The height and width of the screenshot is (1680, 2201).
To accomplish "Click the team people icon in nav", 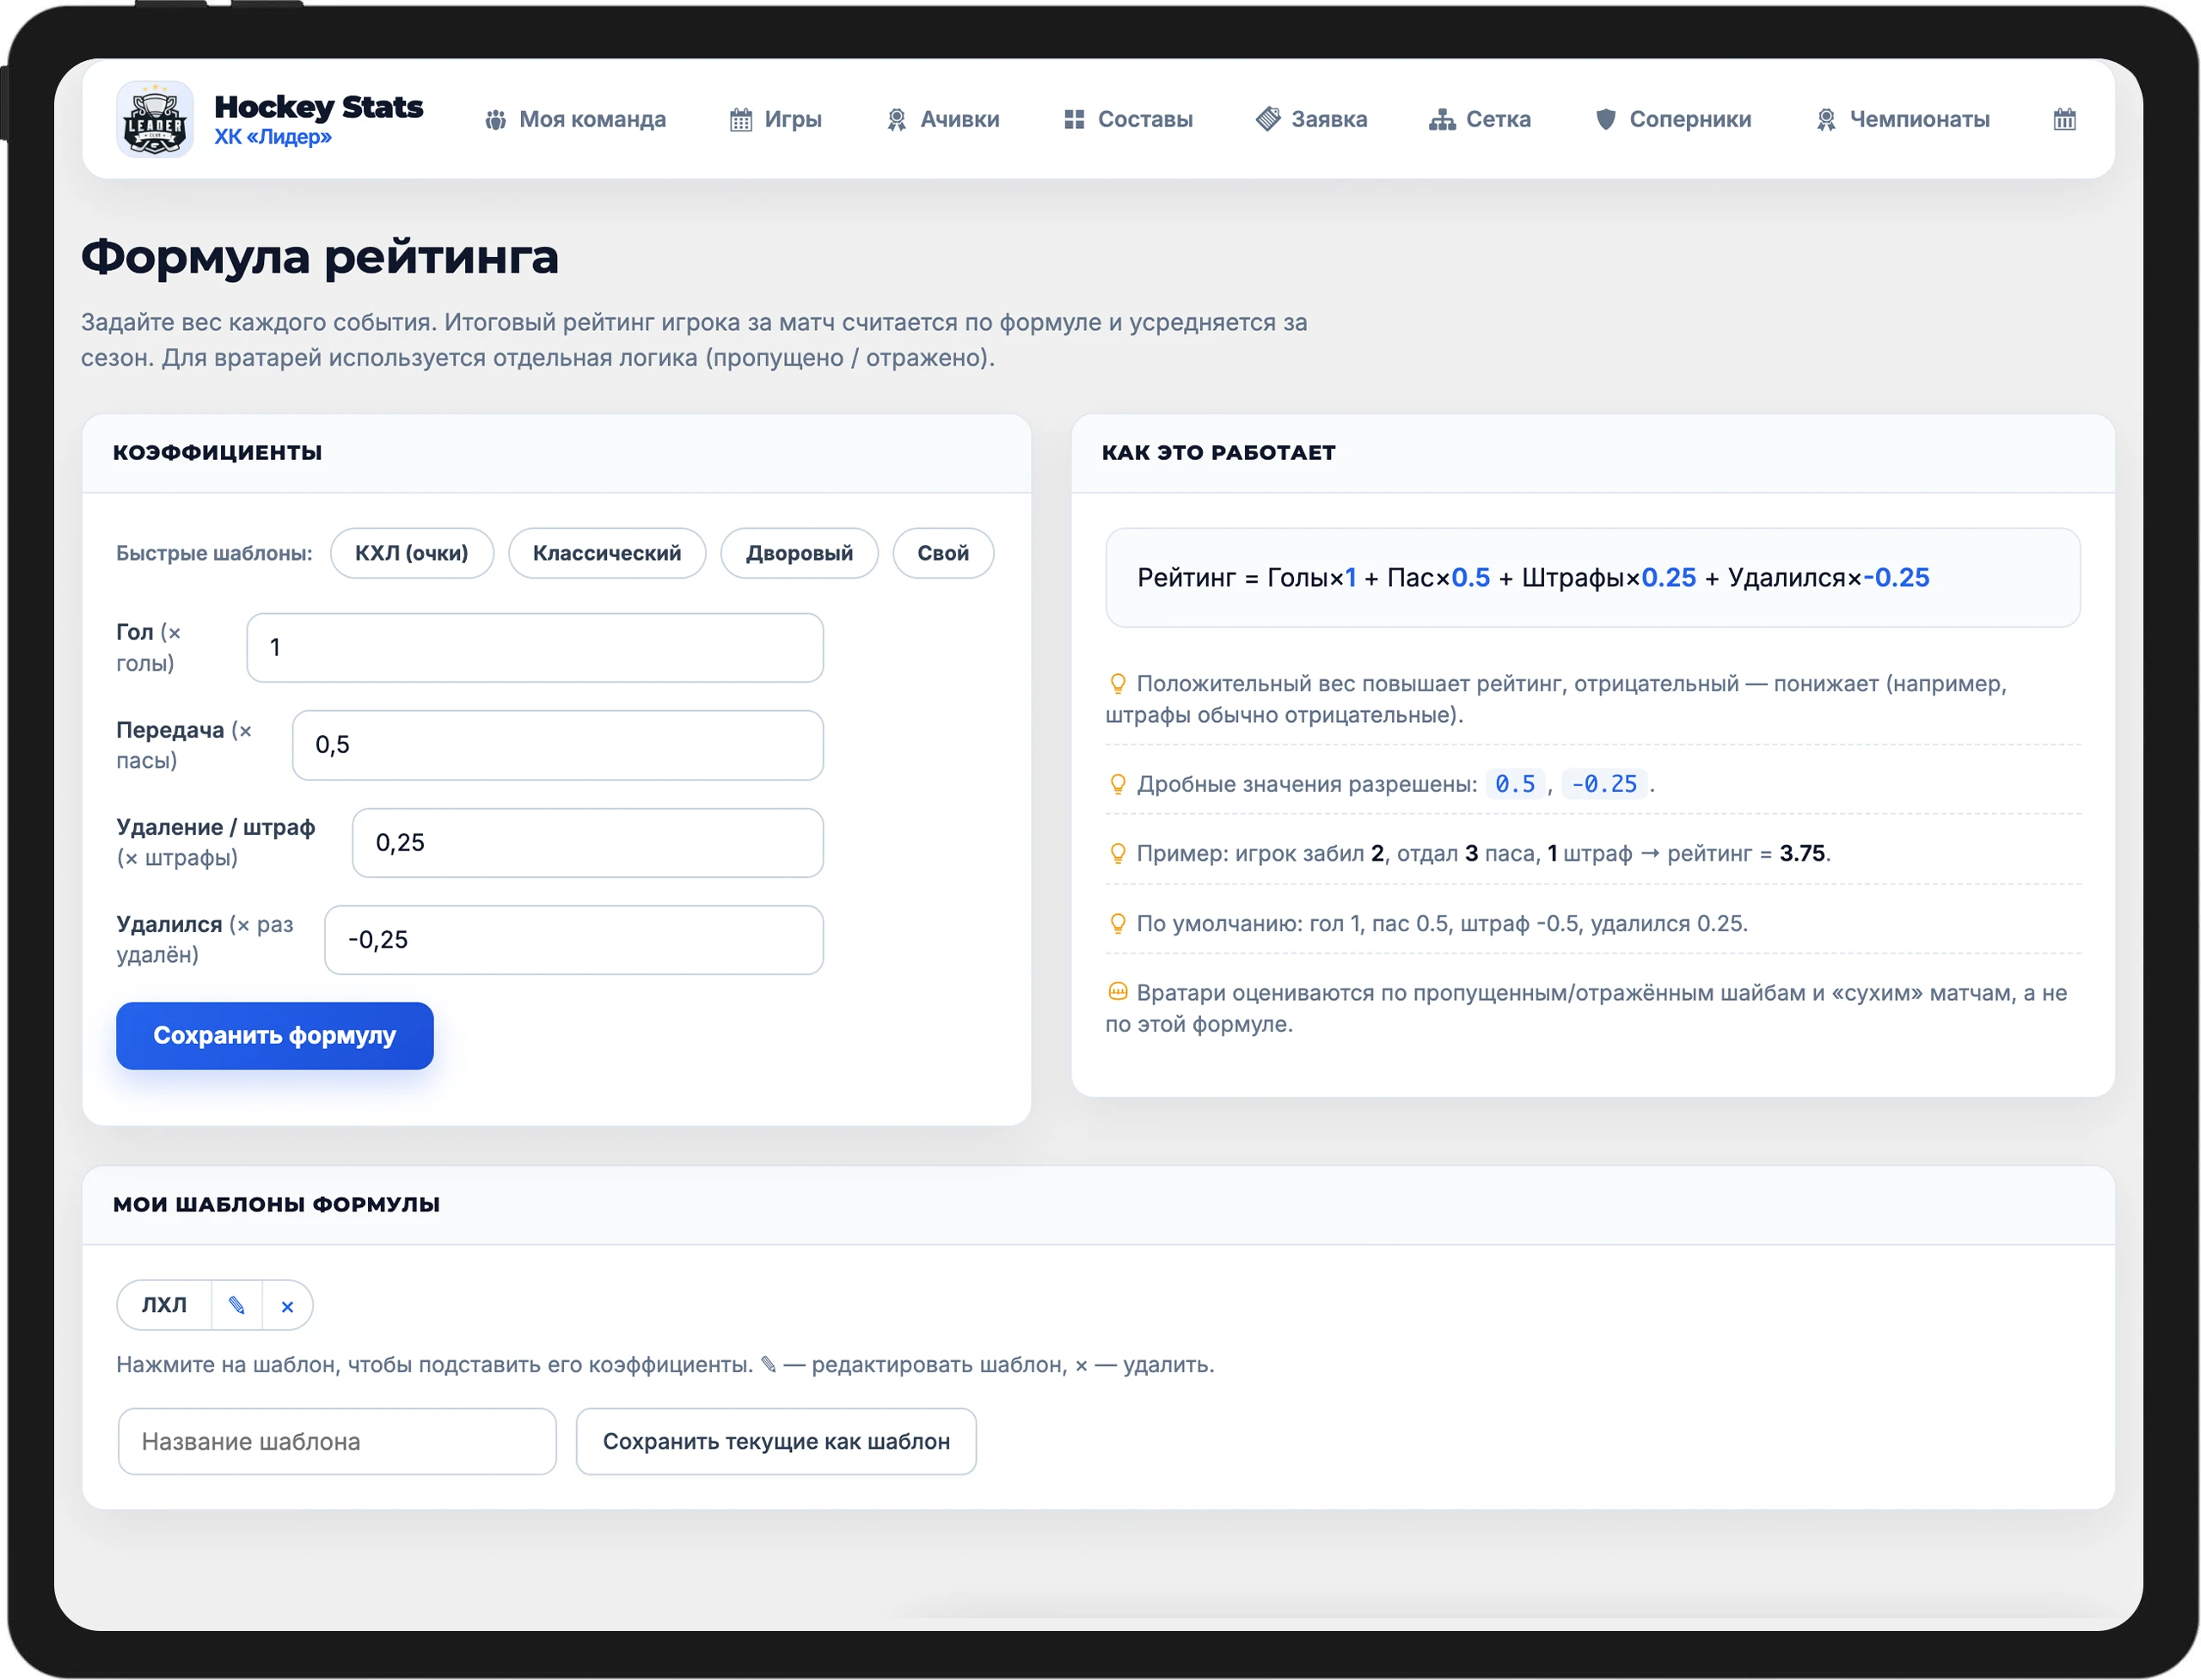I will point(495,120).
